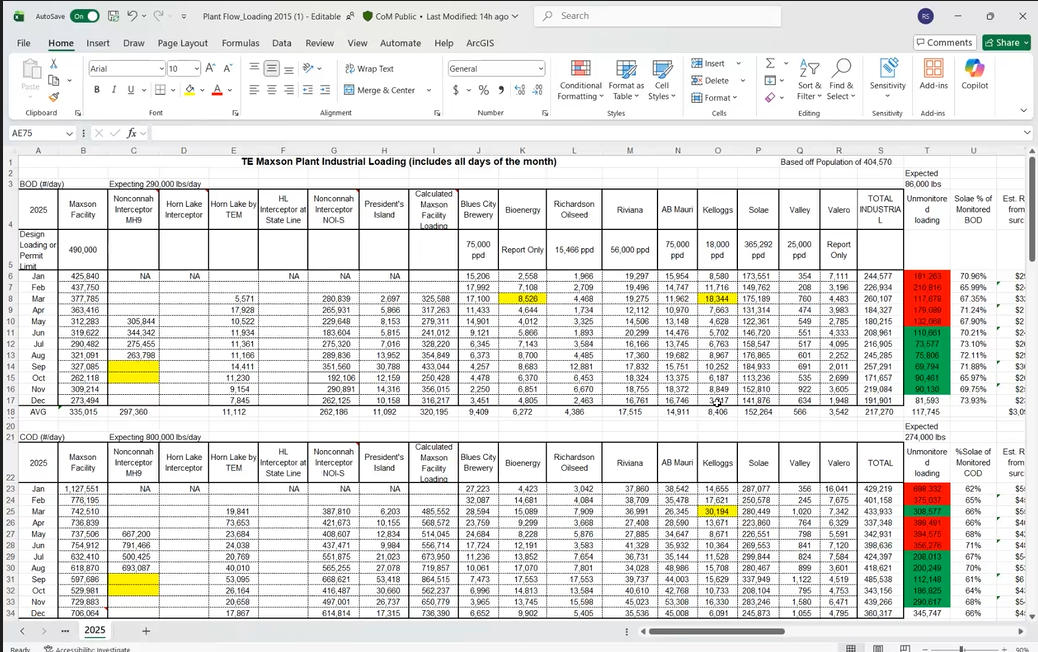Toggle bold formatting on selection
Screen dimensions: 1038x652
point(97,90)
